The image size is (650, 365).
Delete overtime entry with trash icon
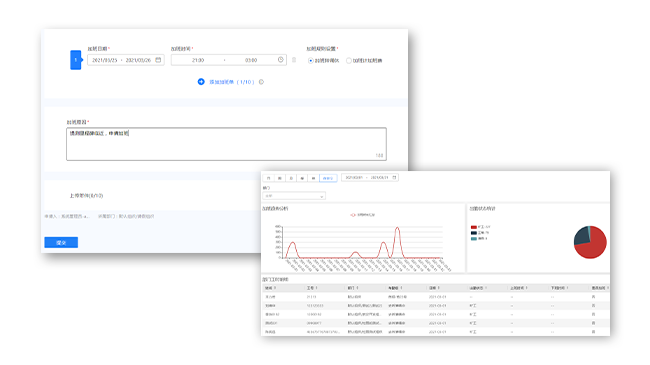coord(294,60)
